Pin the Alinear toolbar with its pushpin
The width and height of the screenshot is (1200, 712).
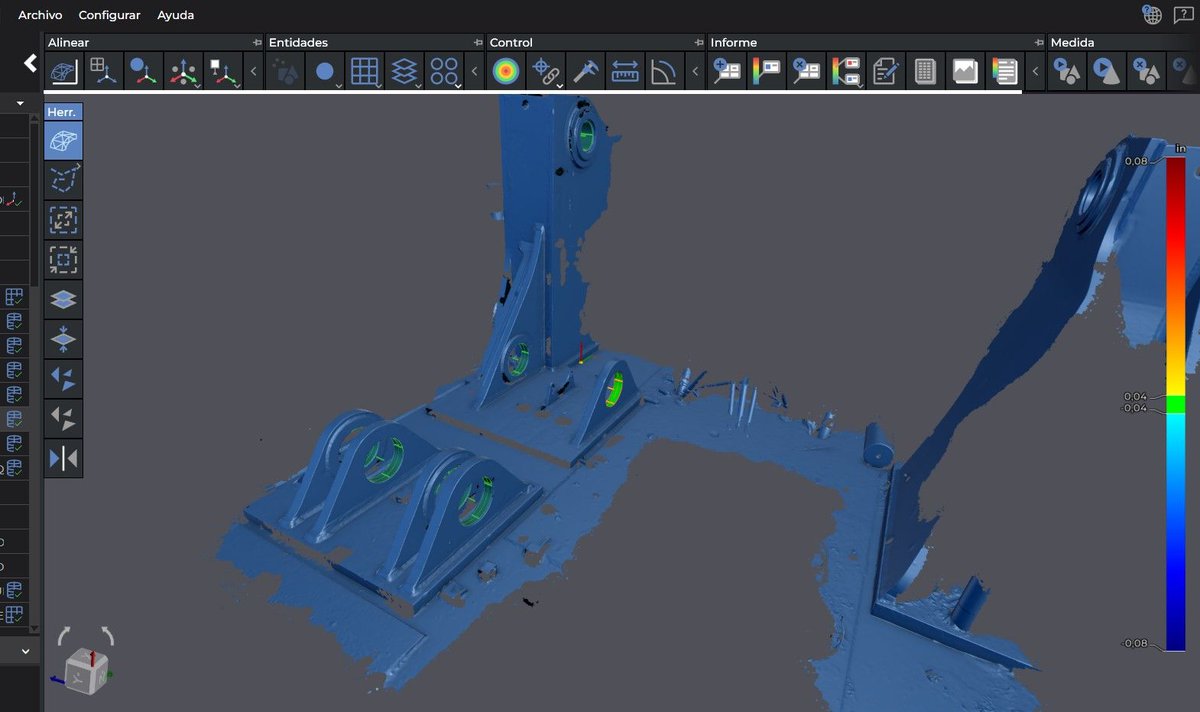[256, 42]
